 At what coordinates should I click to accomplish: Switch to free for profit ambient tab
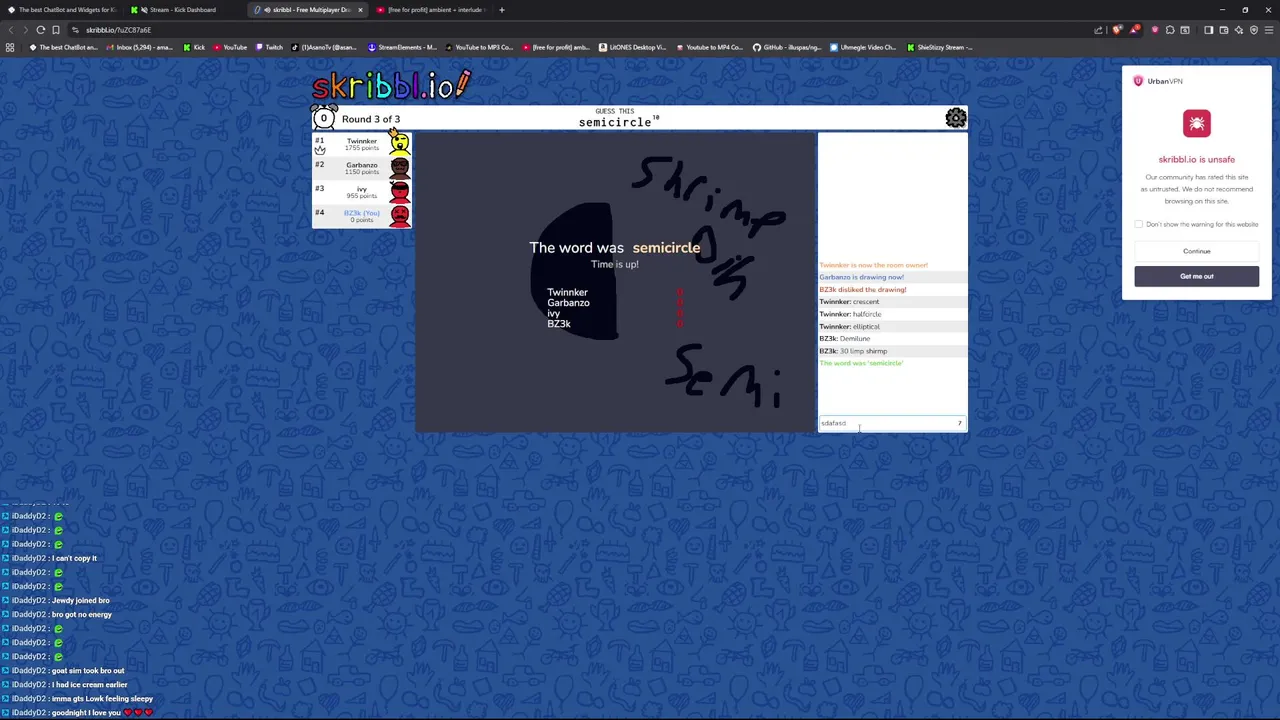[430, 10]
